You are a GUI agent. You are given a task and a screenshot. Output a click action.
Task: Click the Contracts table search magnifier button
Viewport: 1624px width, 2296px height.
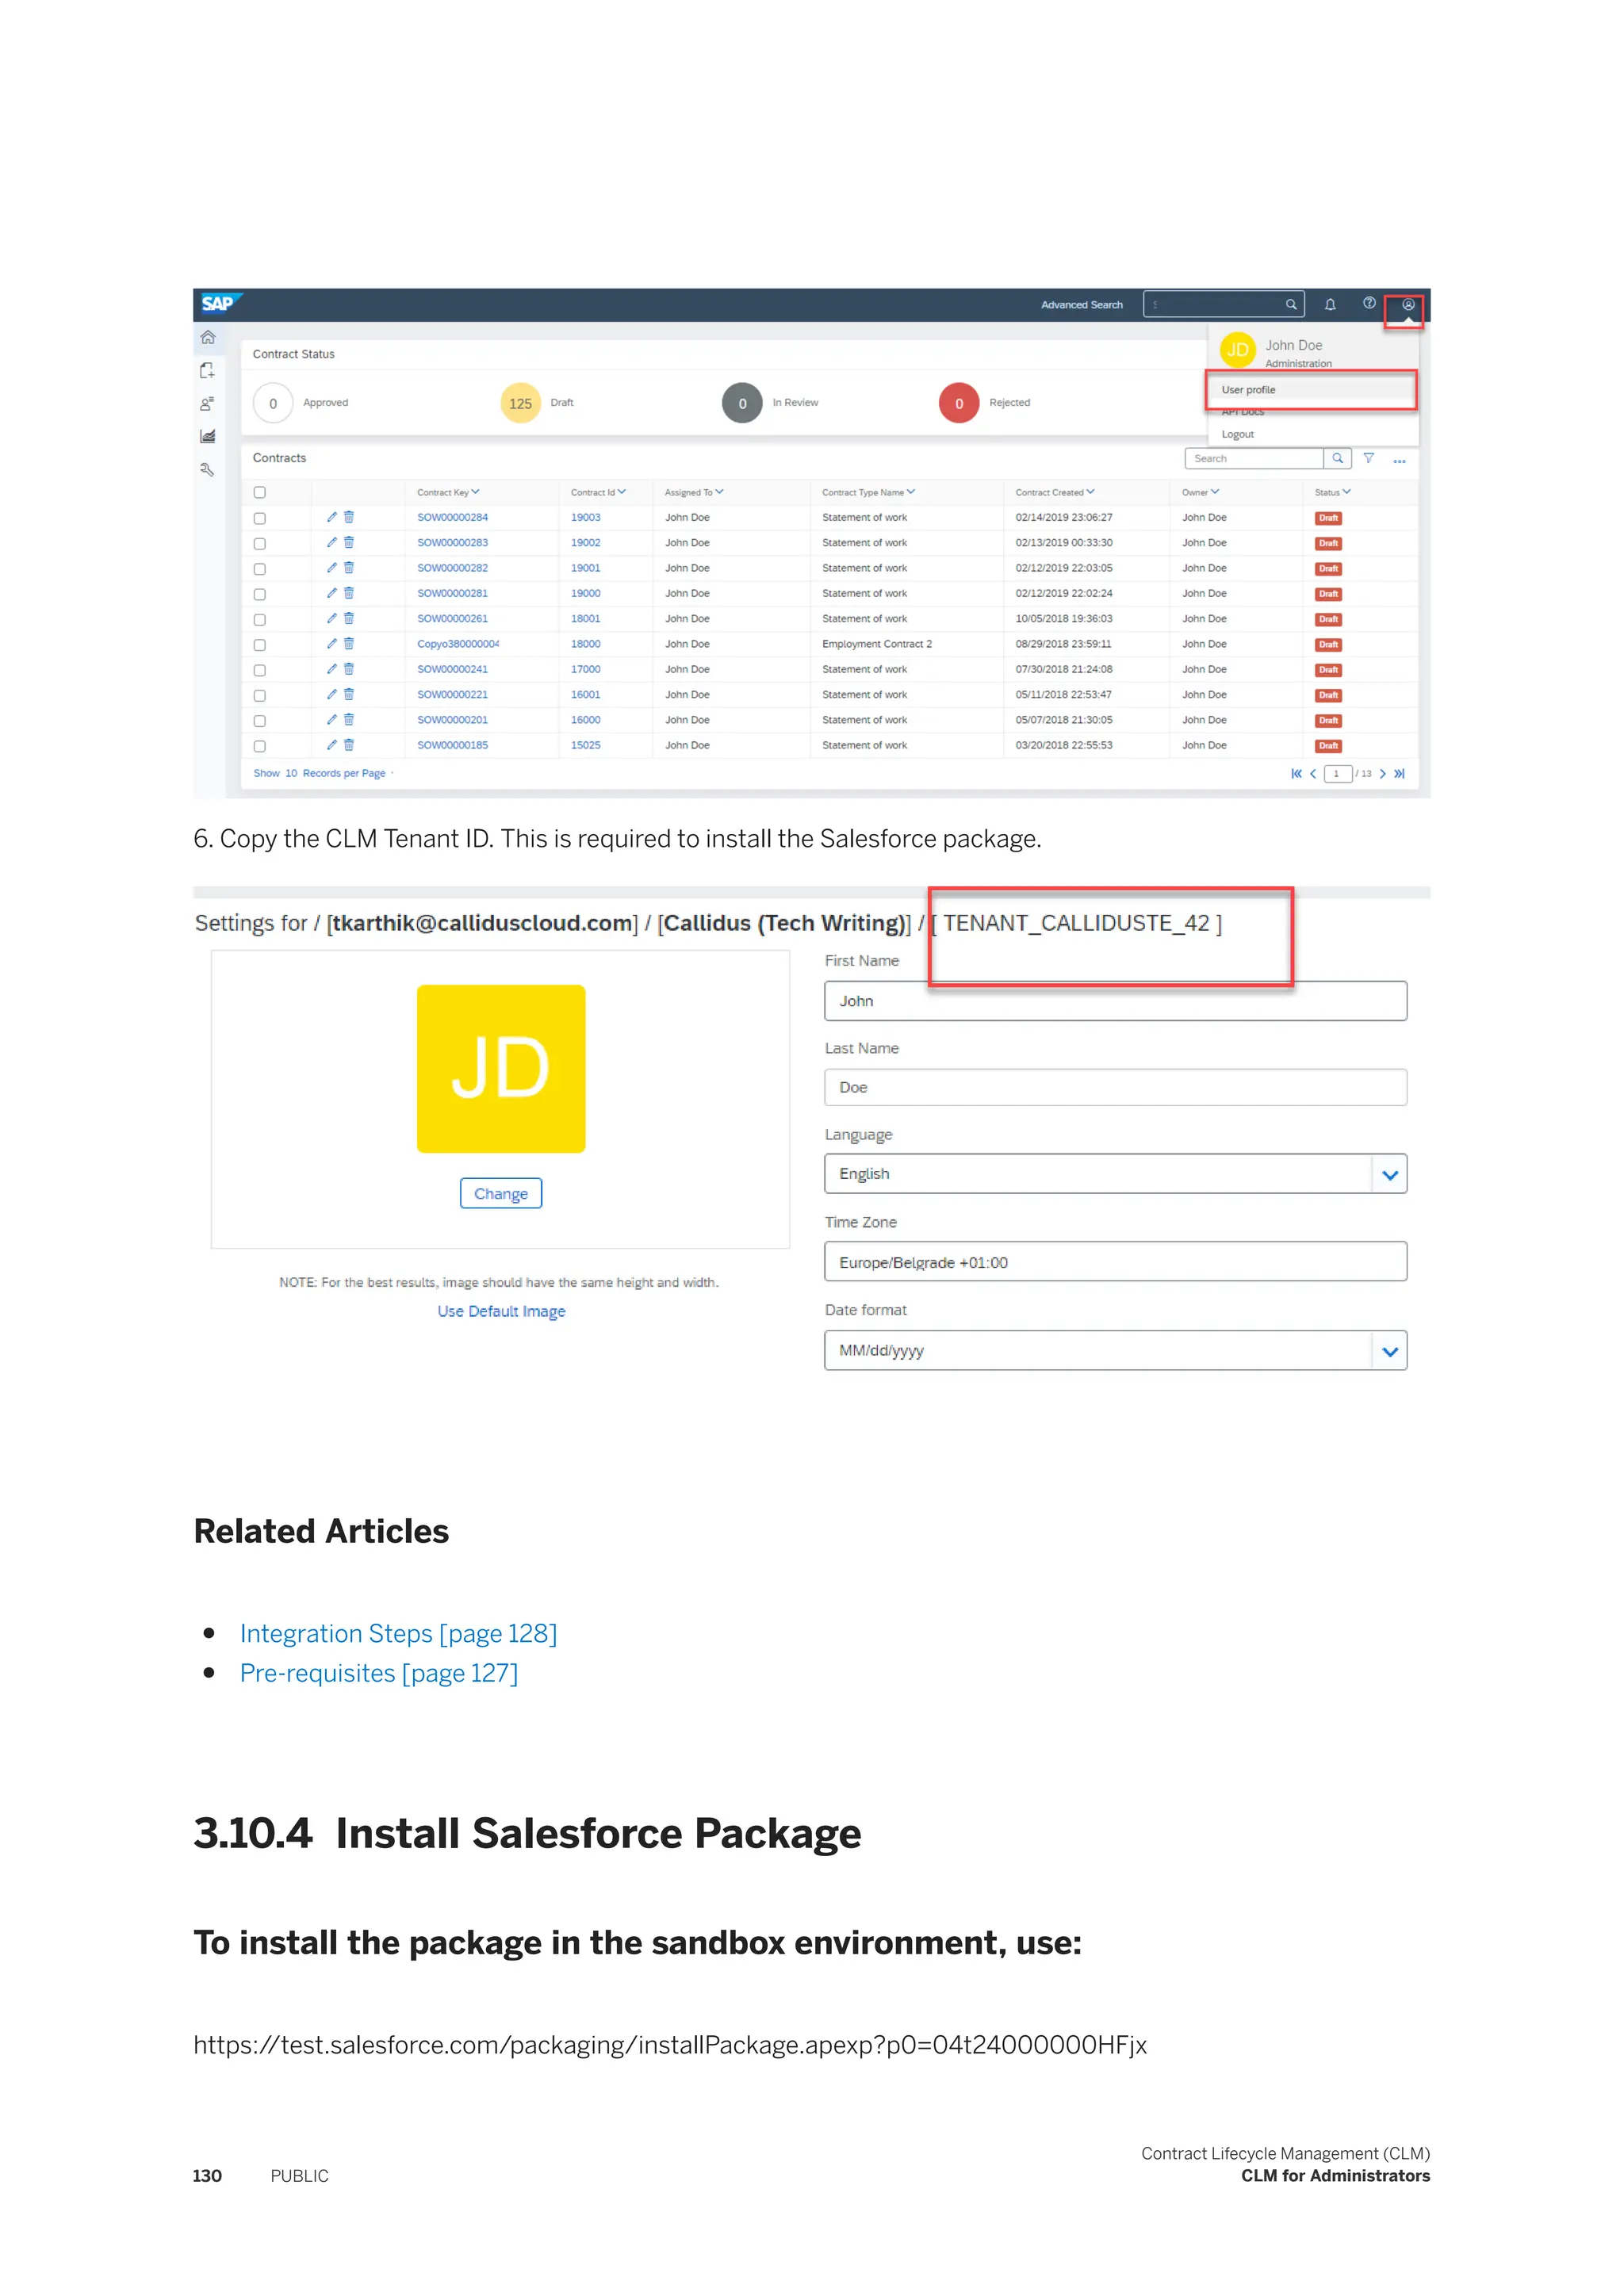click(x=1337, y=458)
